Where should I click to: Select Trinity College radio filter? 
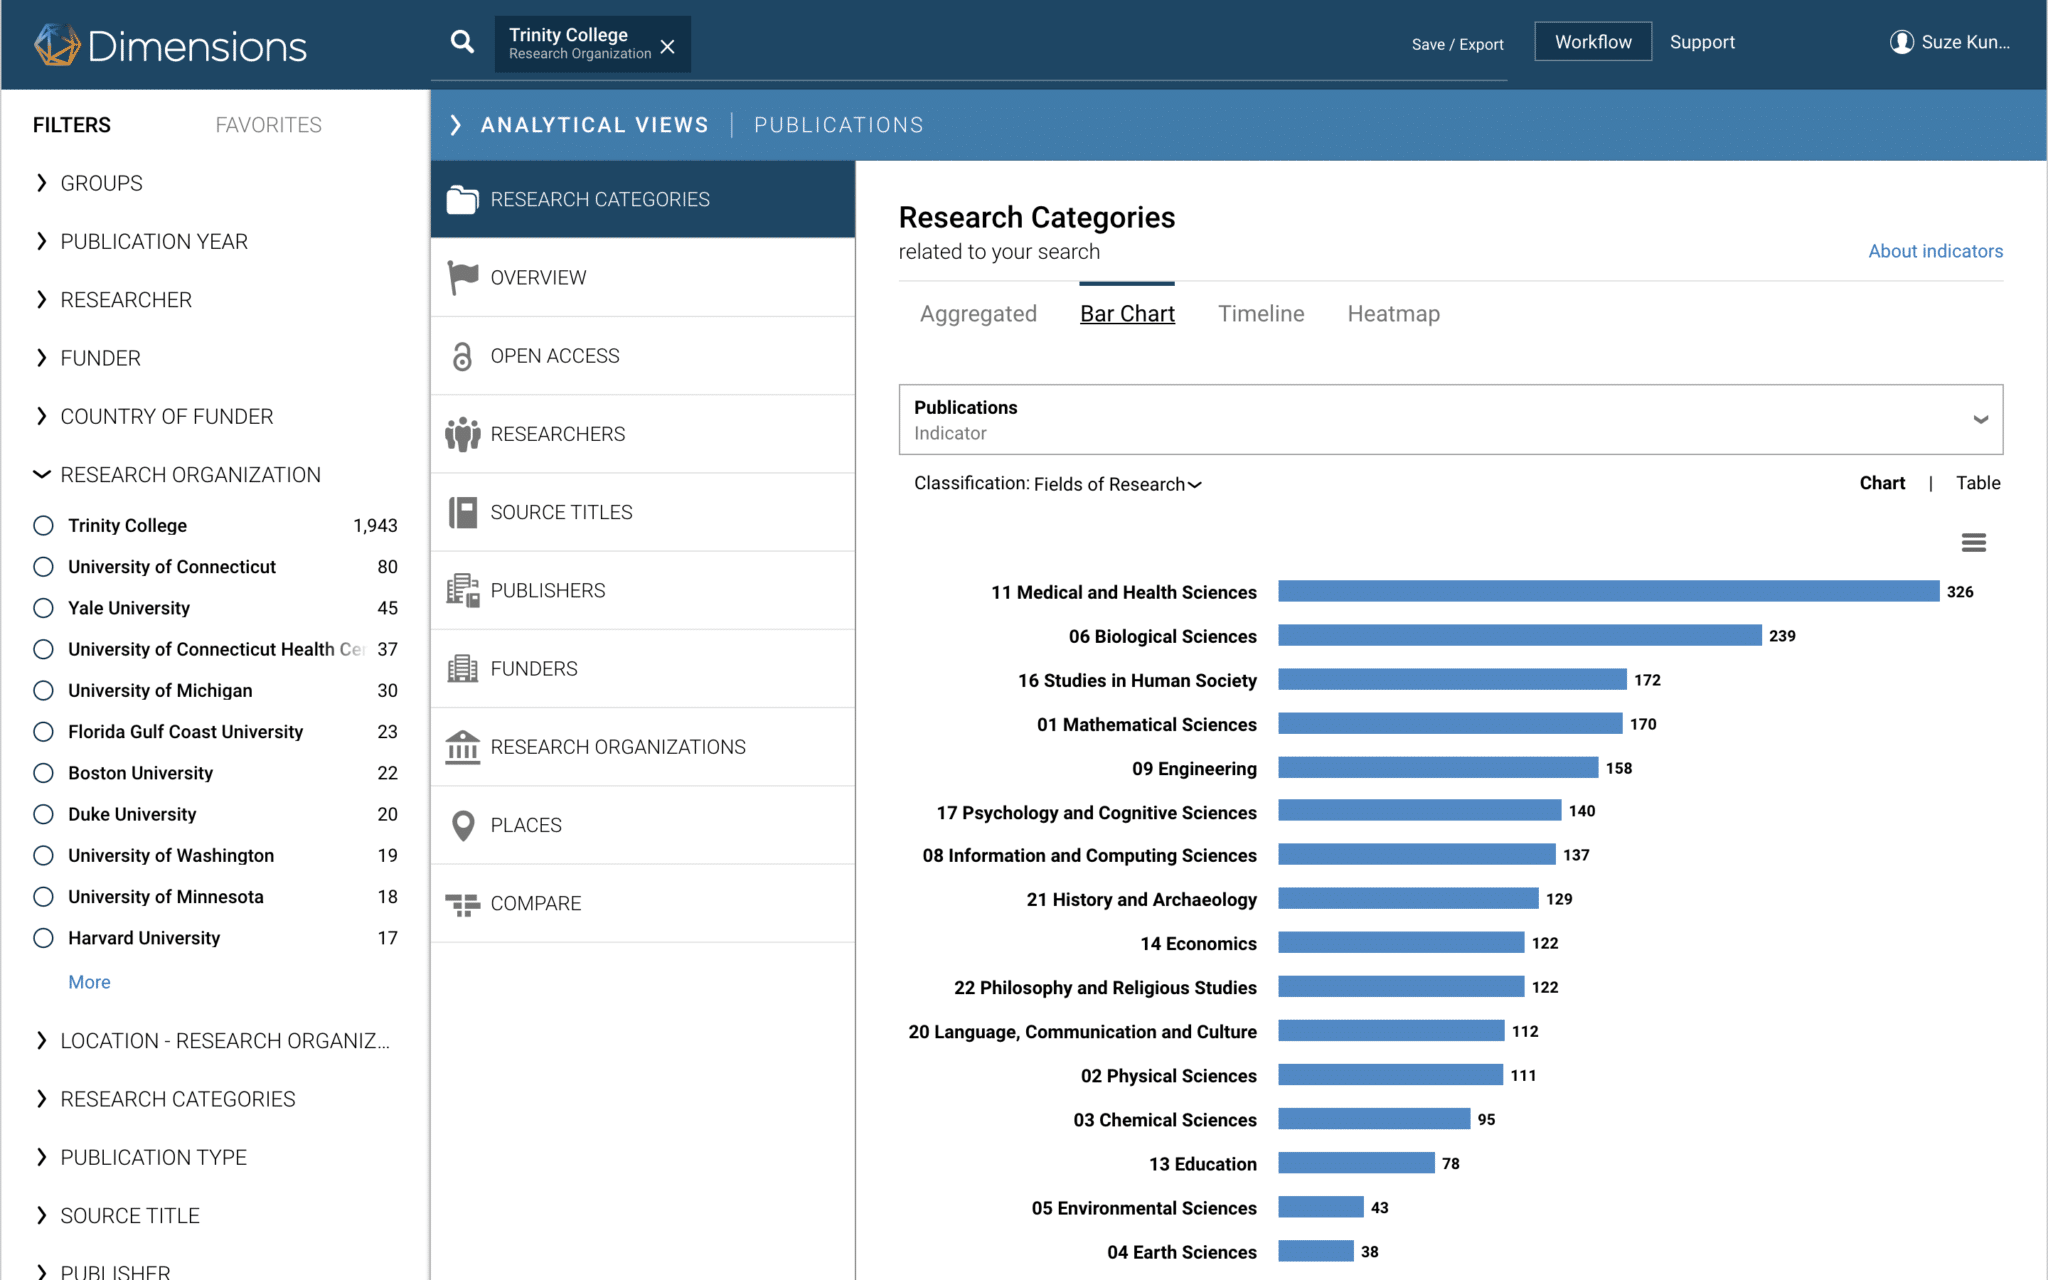[x=43, y=525]
